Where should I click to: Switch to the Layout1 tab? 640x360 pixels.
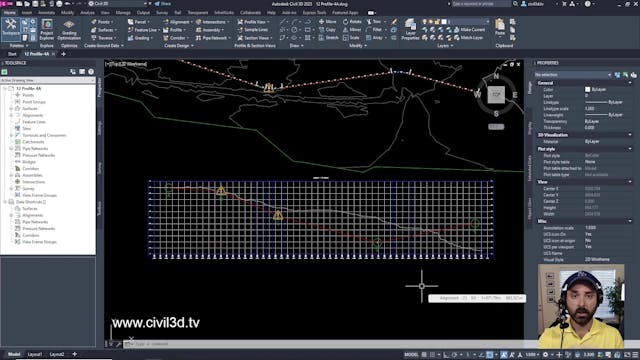click(35, 354)
